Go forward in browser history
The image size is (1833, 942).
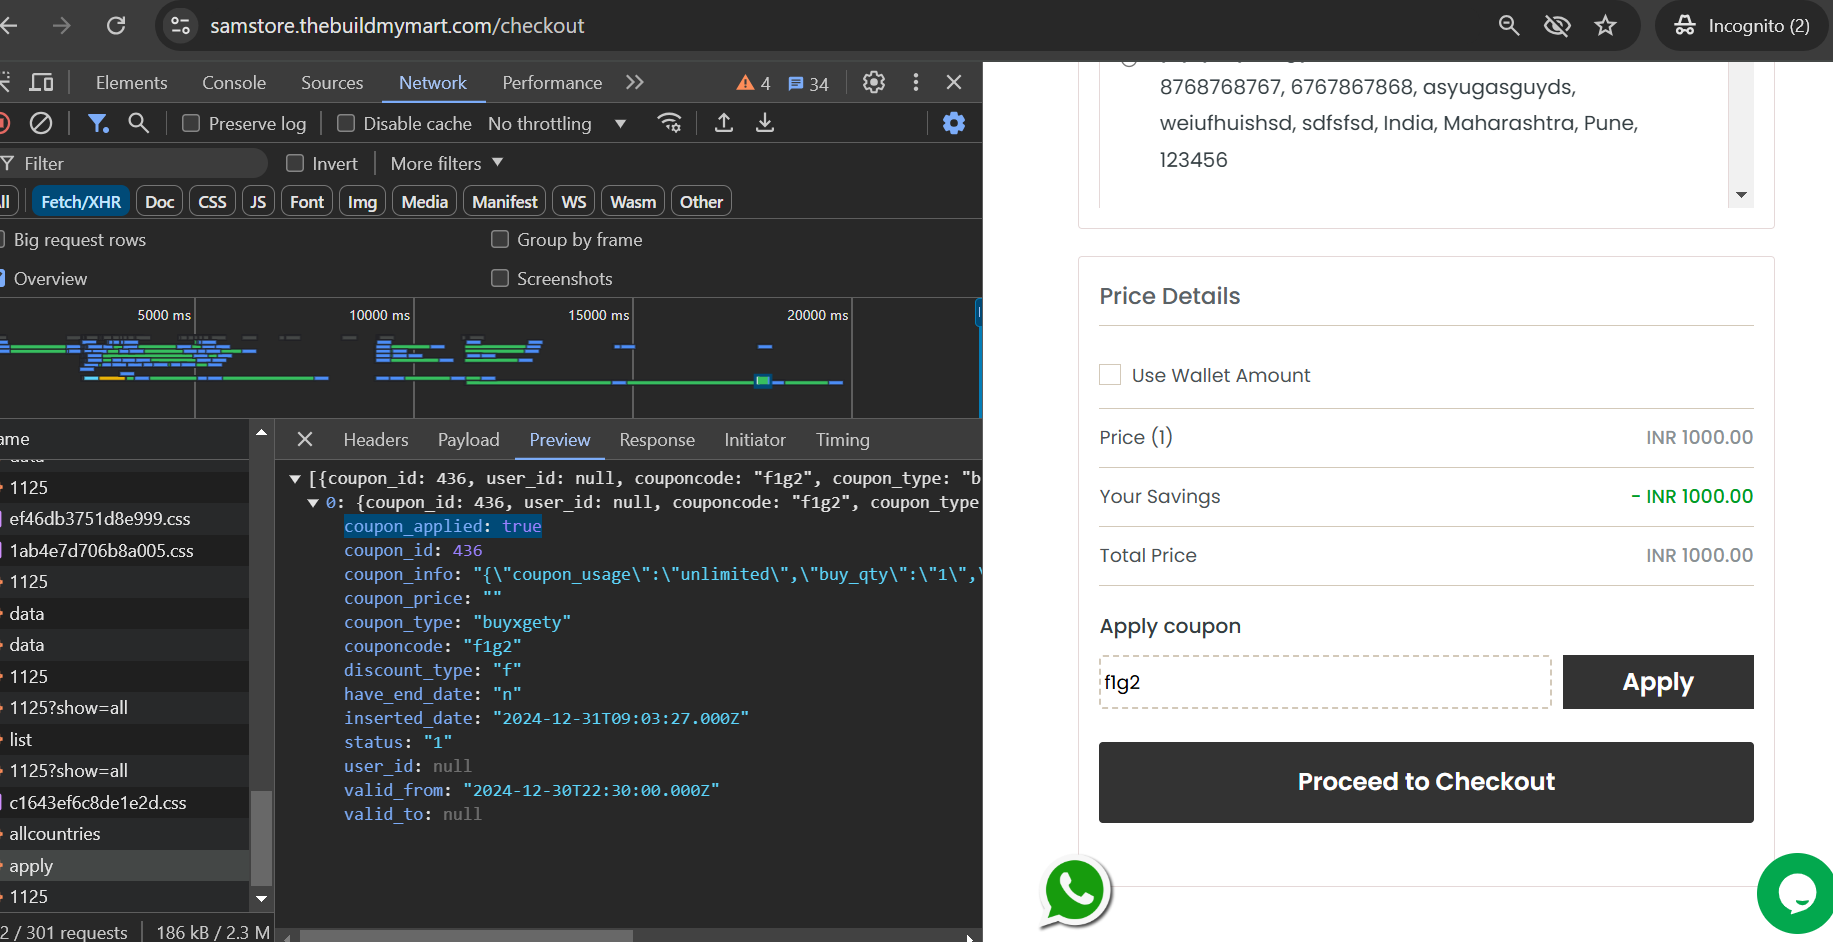coord(62,25)
